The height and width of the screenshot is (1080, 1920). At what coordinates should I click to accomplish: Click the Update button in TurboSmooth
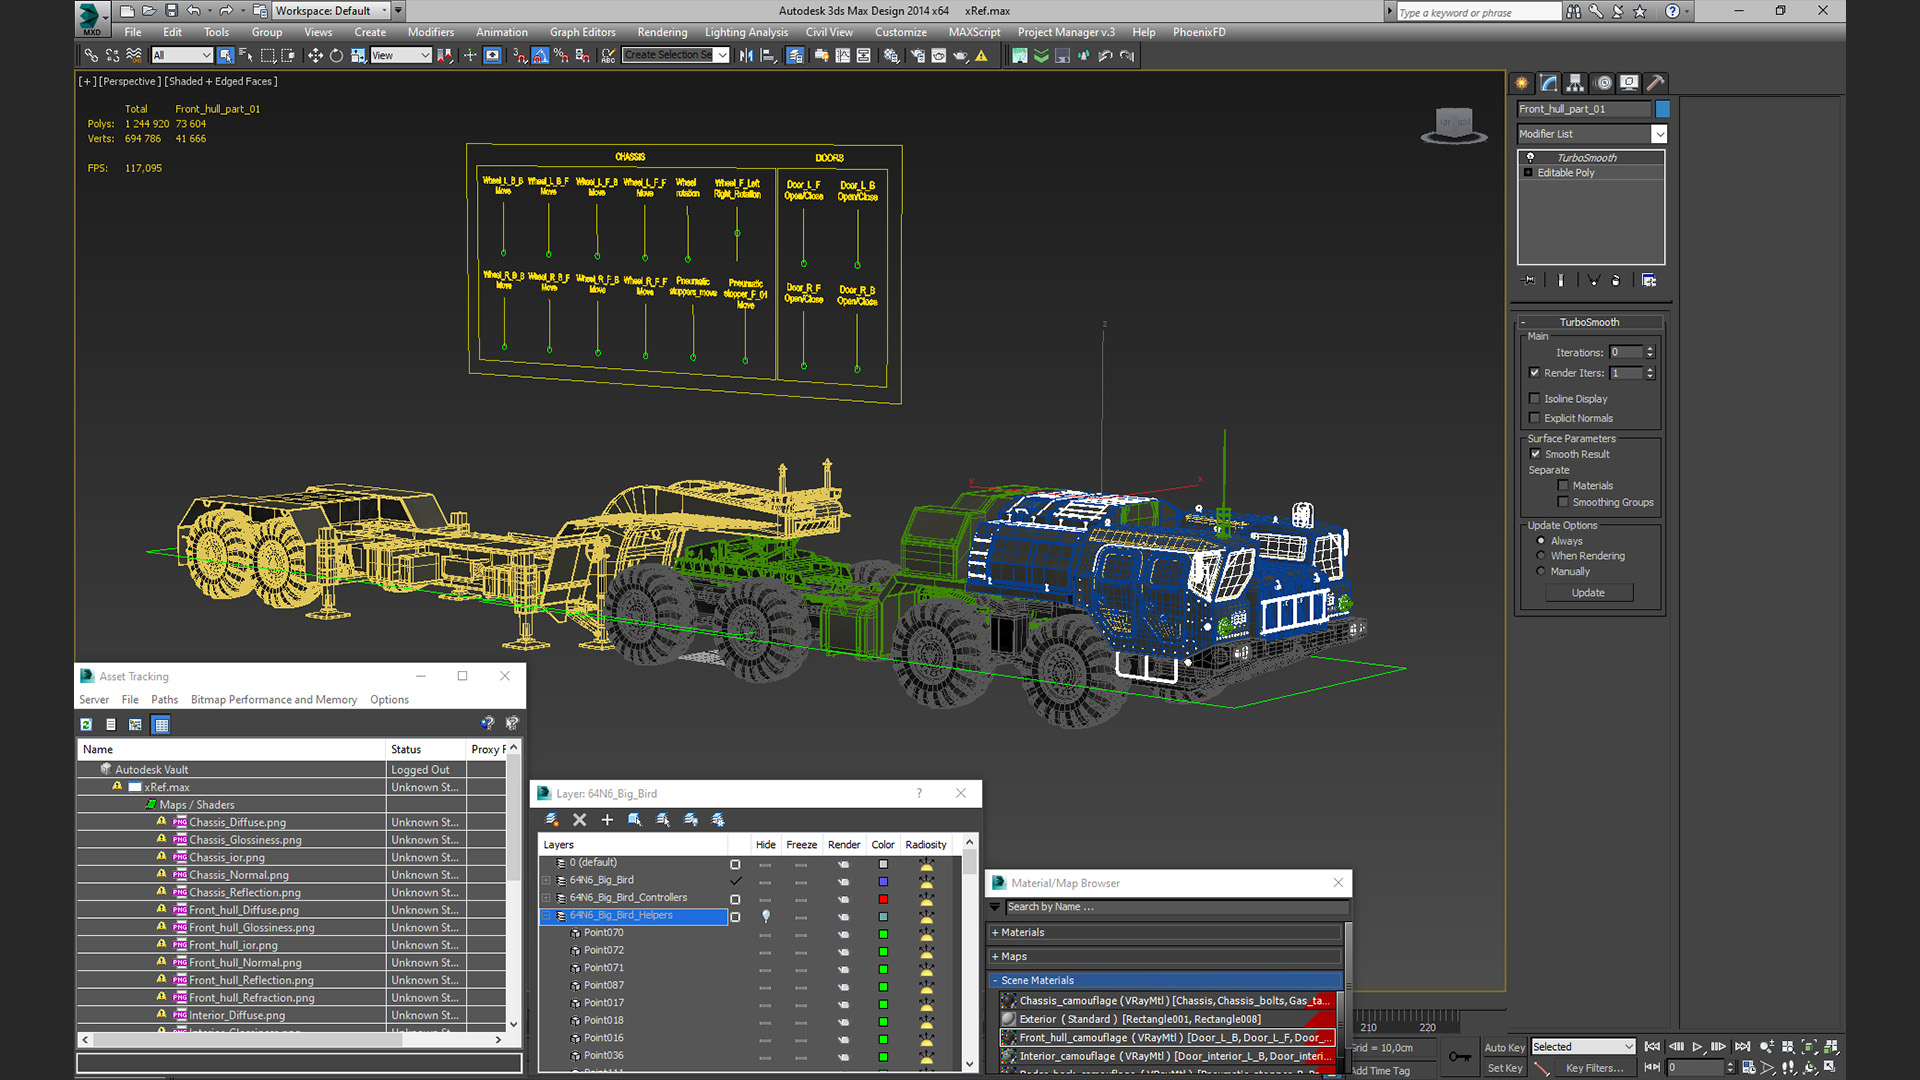(1588, 593)
